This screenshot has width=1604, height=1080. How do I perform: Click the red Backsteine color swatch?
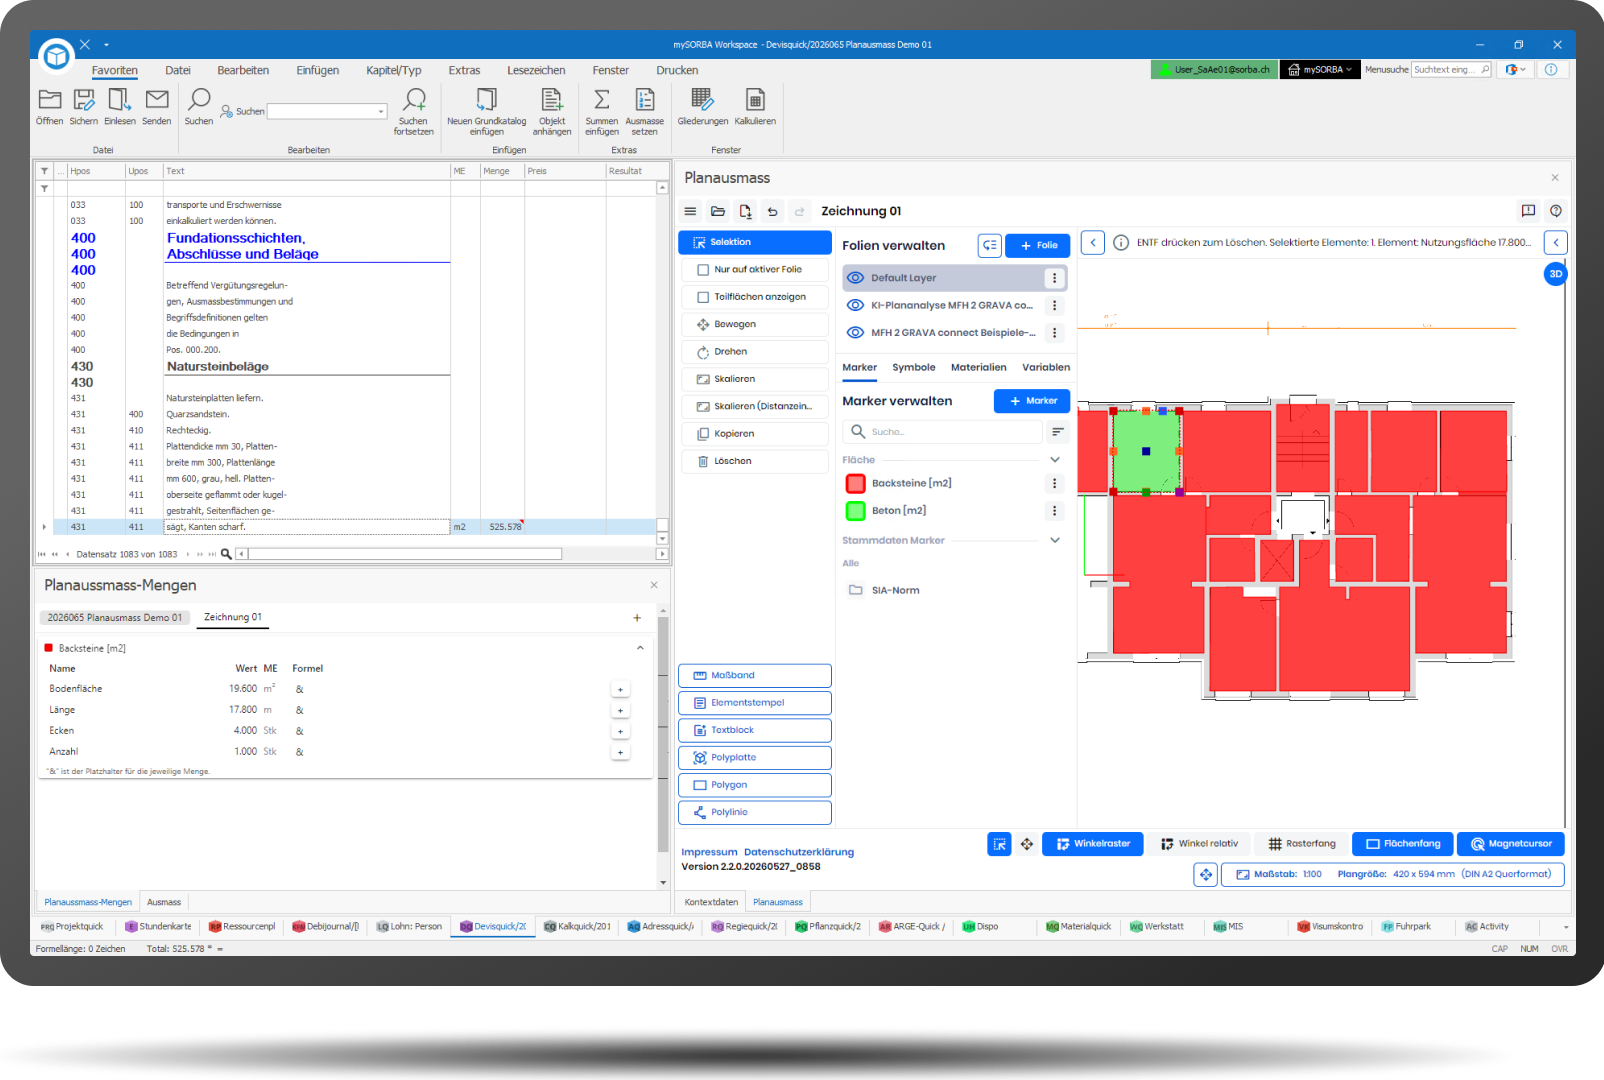click(x=856, y=484)
